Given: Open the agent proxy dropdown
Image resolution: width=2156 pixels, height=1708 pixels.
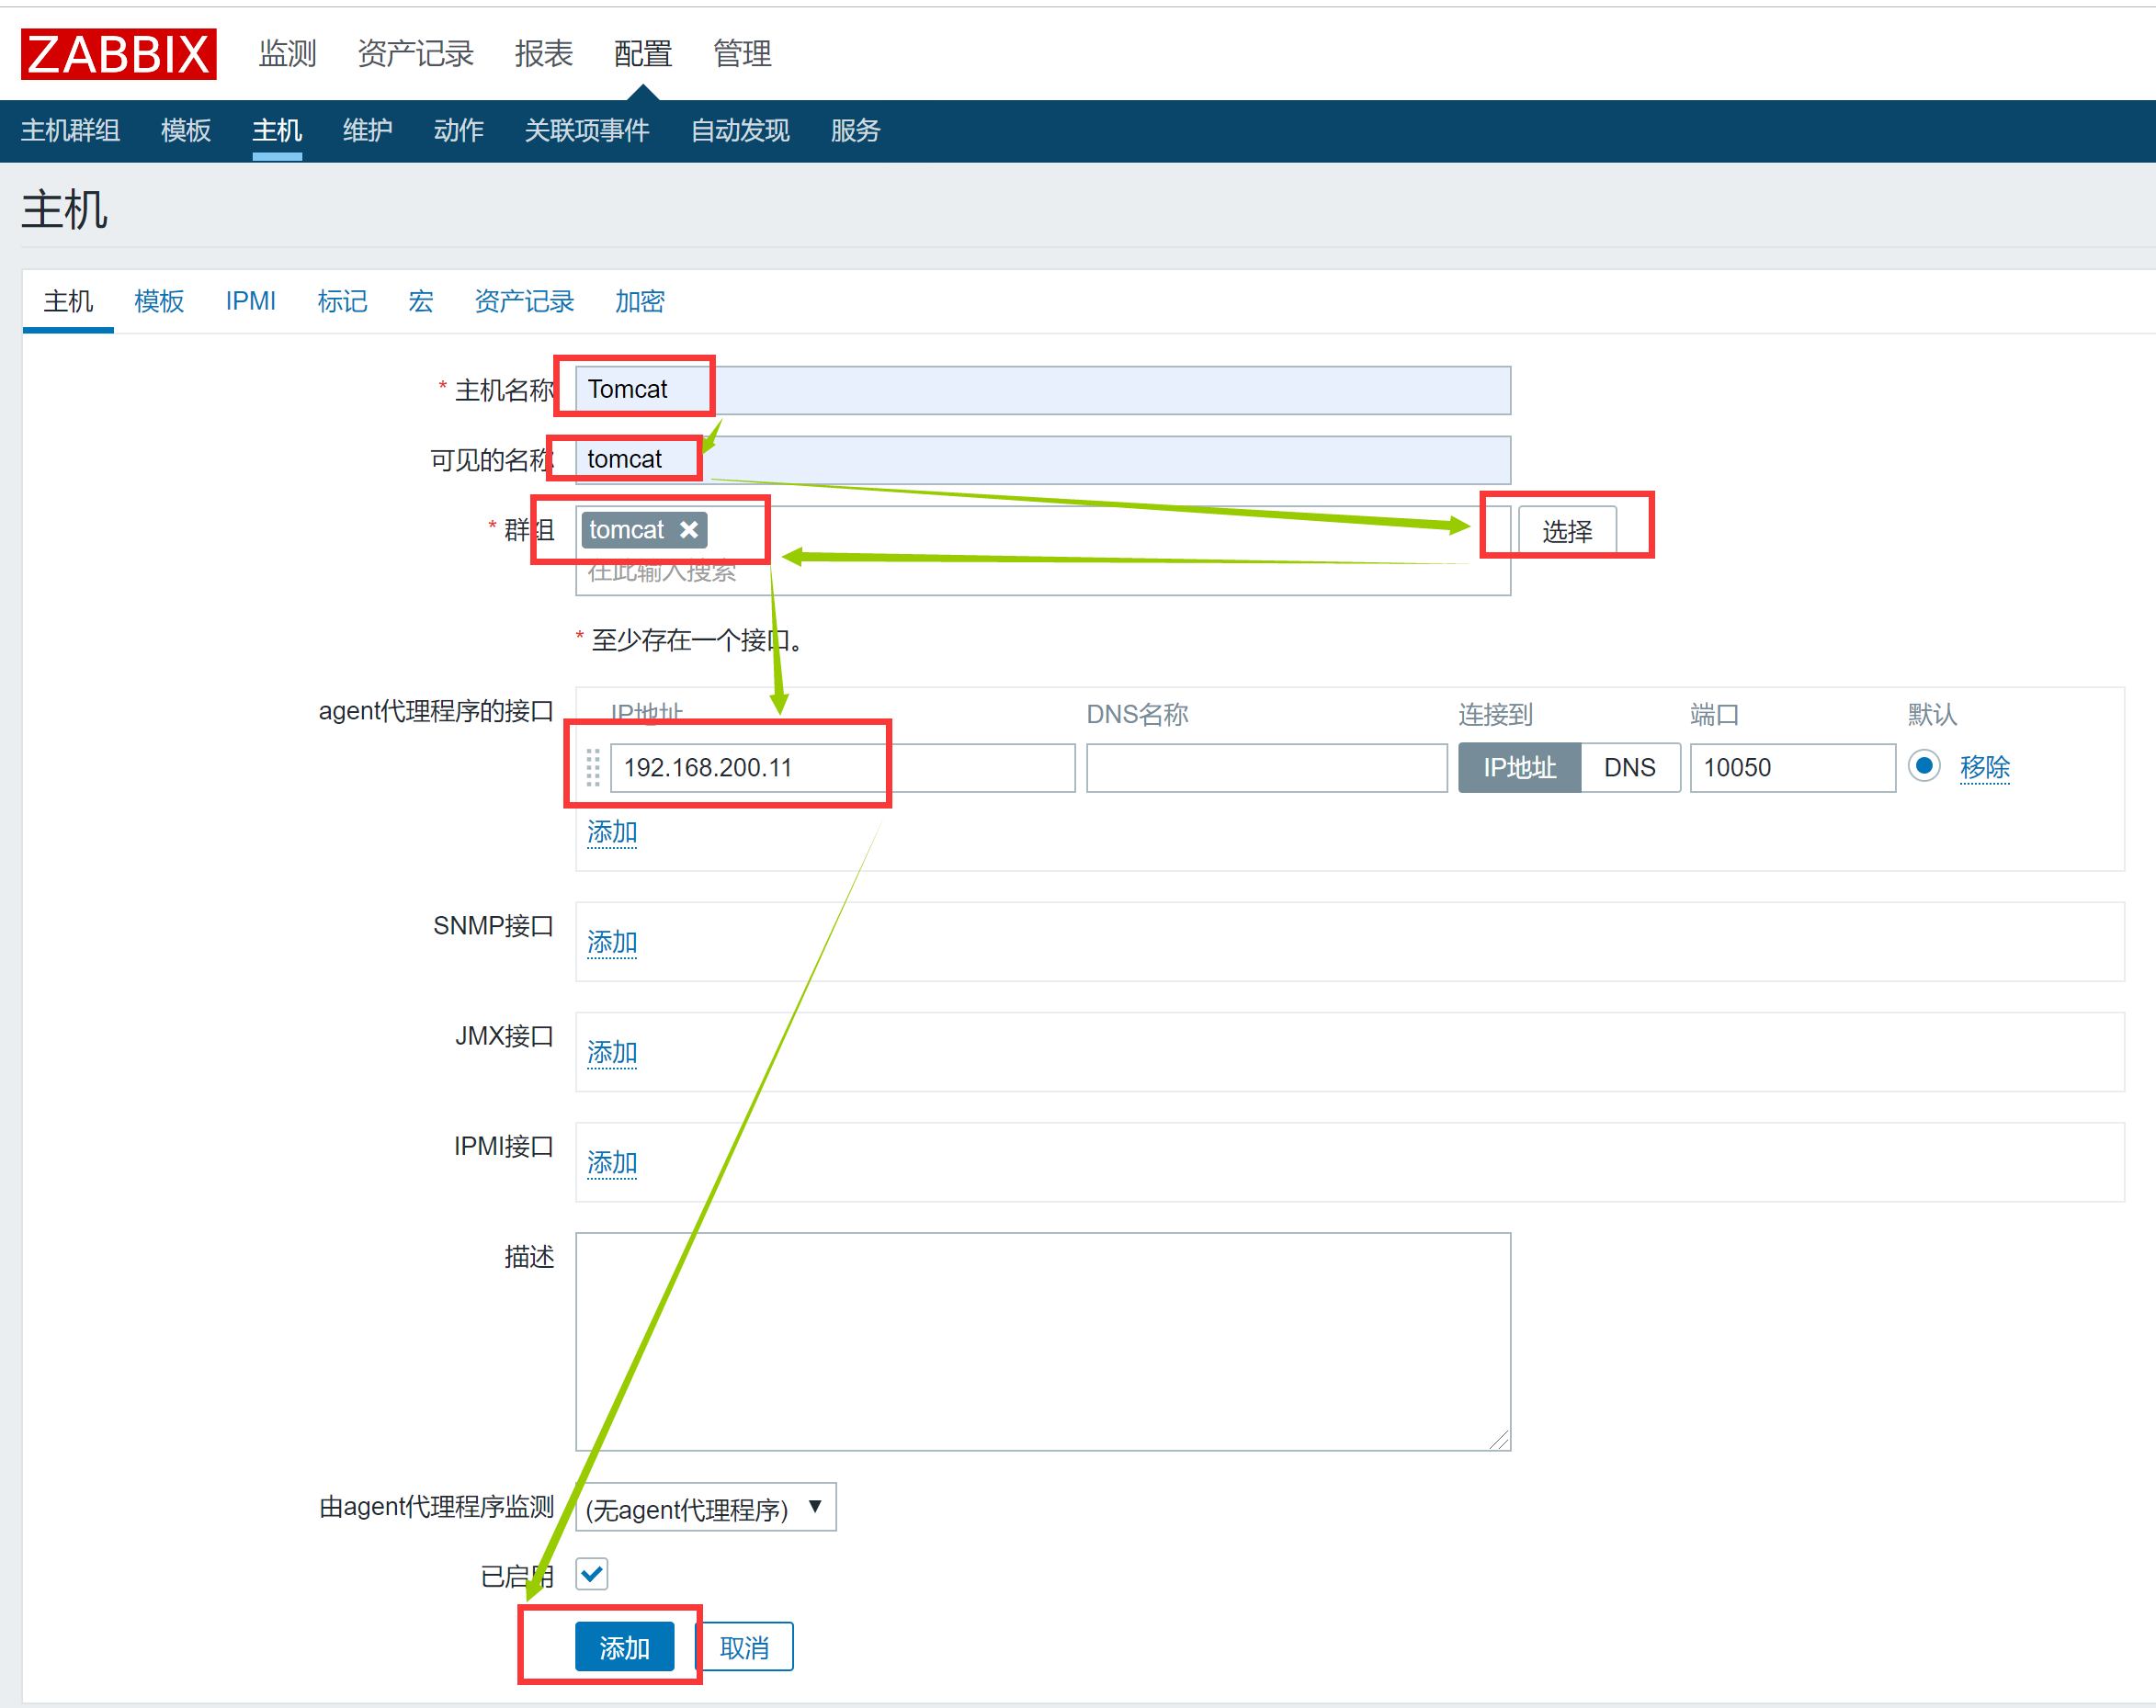Looking at the screenshot, I should pos(705,1507).
